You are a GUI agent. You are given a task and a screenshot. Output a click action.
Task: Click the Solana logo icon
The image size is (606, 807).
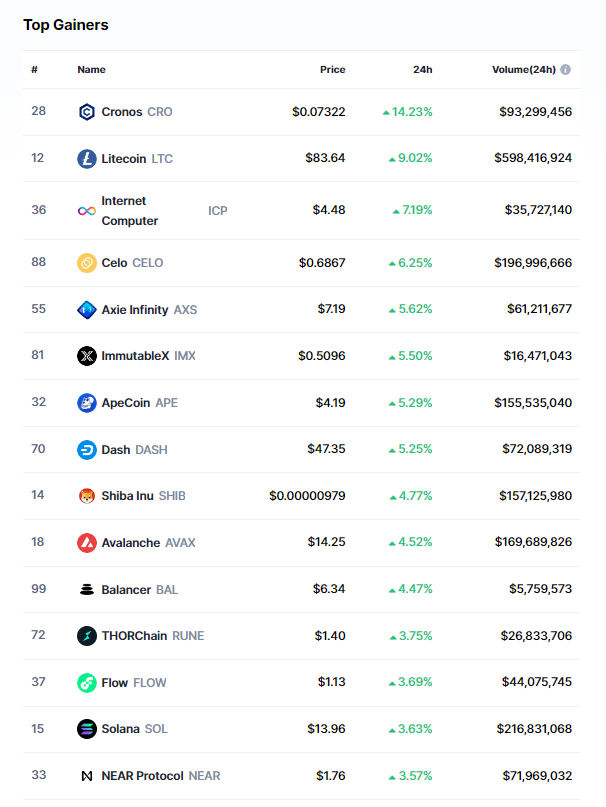pos(87,729)
